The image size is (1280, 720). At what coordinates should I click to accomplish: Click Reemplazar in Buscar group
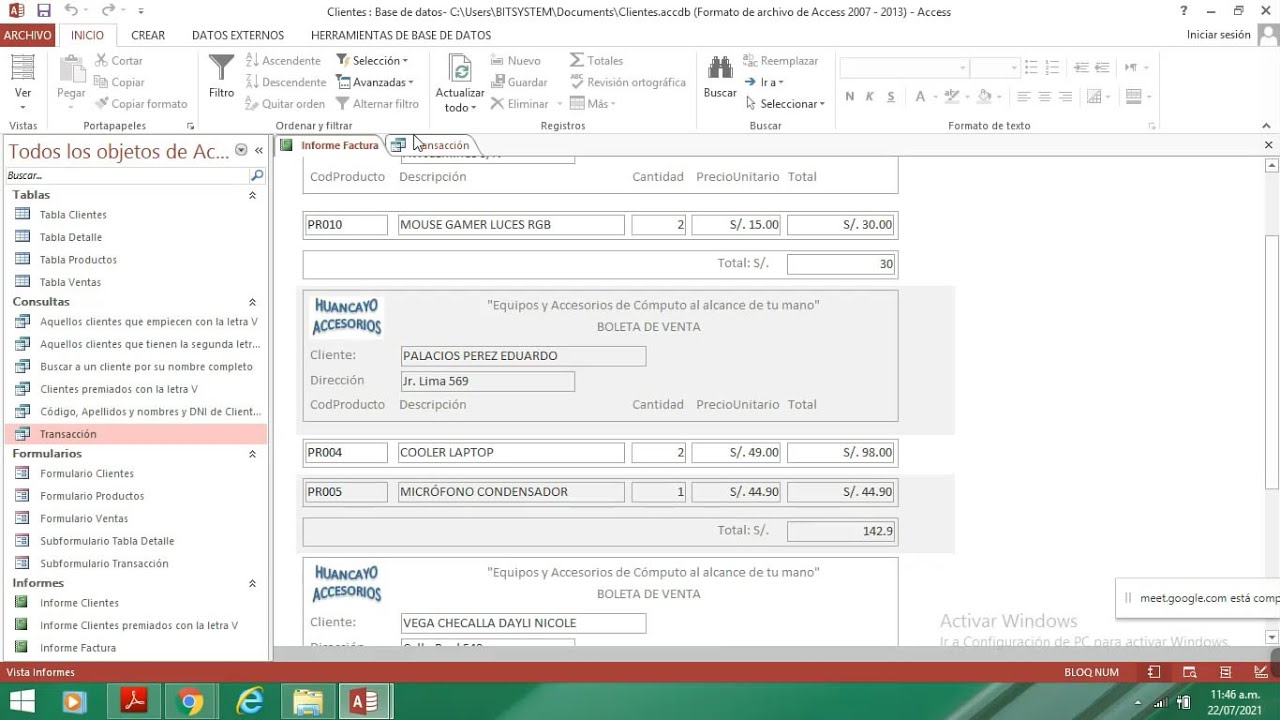[782, 60]
